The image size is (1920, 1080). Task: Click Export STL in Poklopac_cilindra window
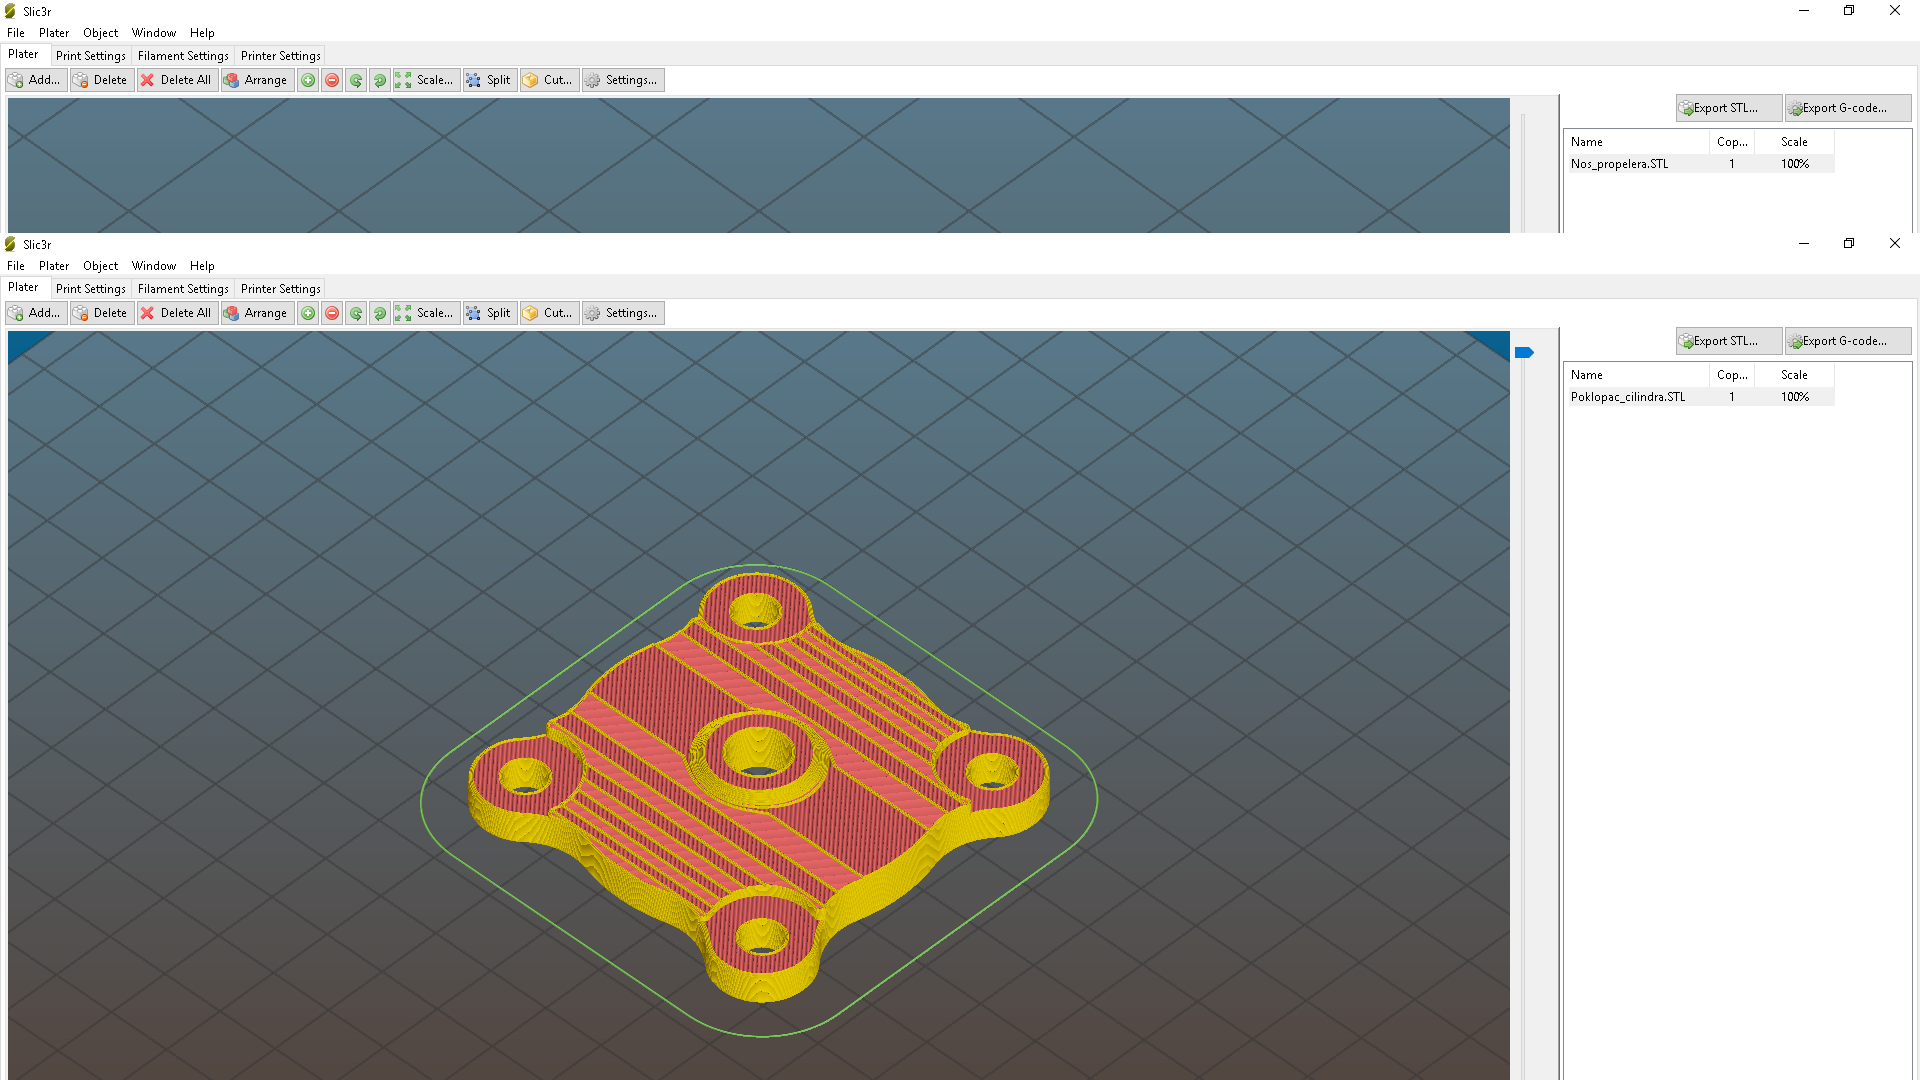[1729, 341]
